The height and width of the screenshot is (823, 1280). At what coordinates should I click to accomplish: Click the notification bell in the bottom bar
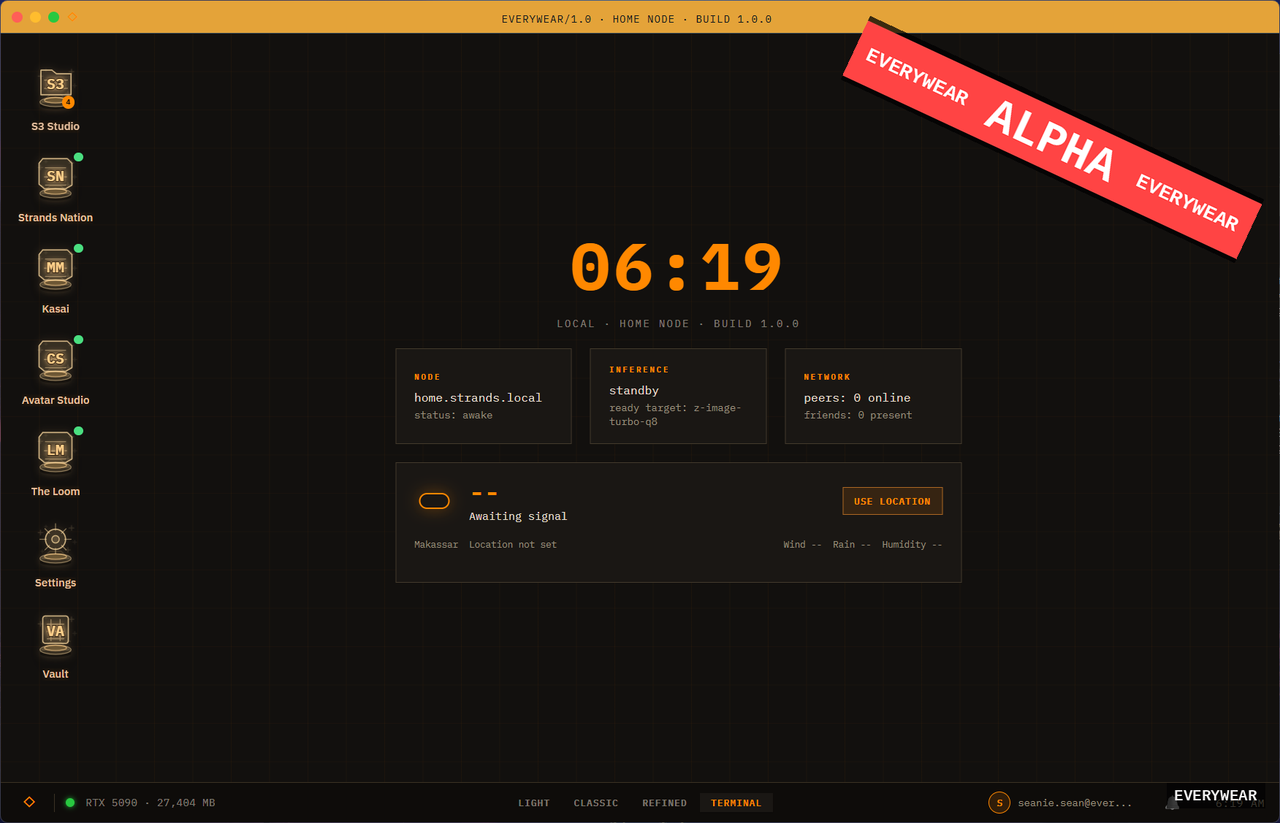tap(1171, 802)
